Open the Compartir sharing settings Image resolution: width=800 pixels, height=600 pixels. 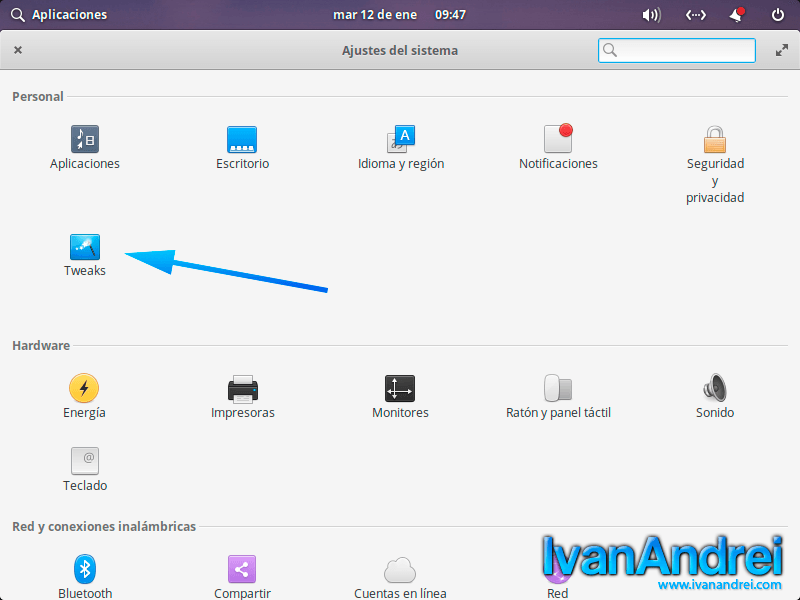coord(242,570)
